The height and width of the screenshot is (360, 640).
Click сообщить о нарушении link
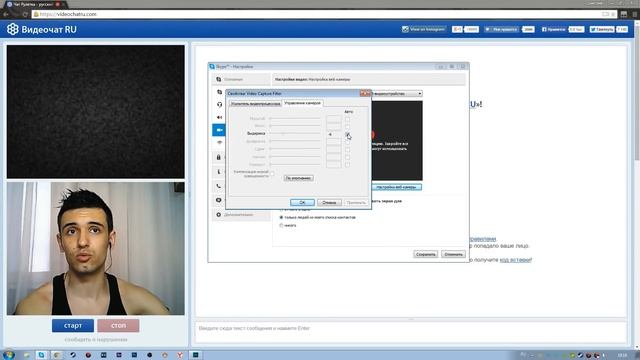pos(96,340)
